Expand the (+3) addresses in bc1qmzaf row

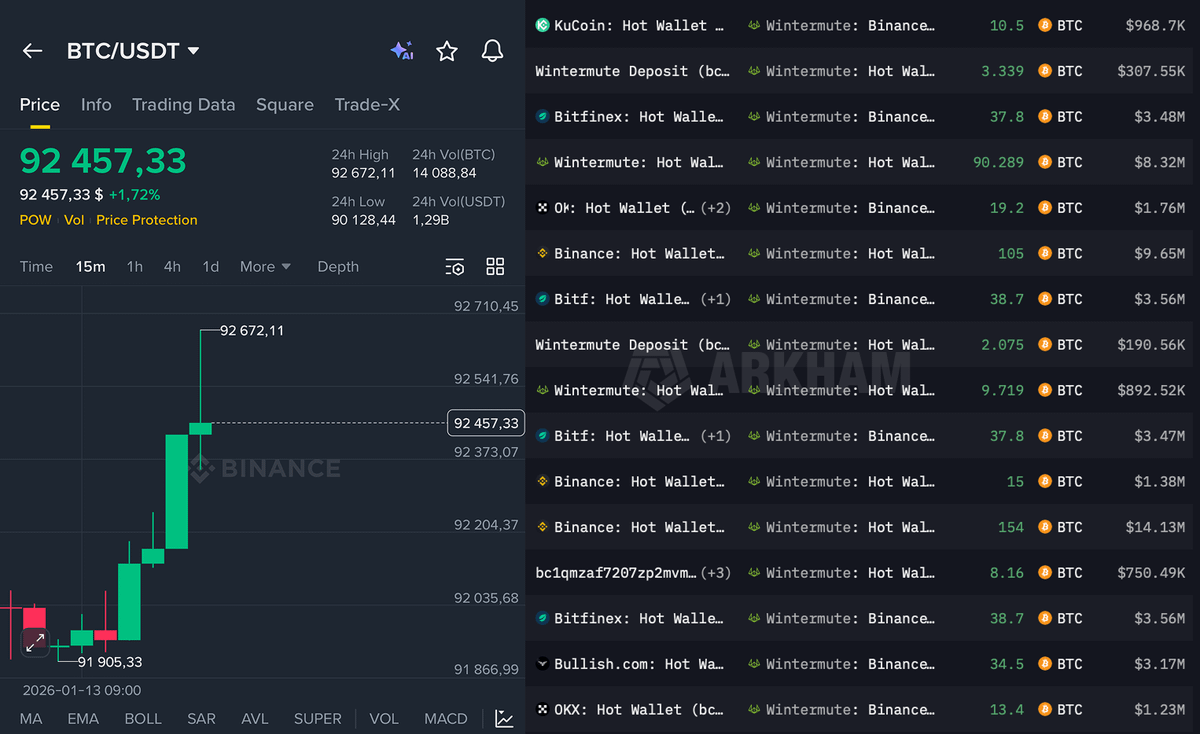(x=716, y=573)
